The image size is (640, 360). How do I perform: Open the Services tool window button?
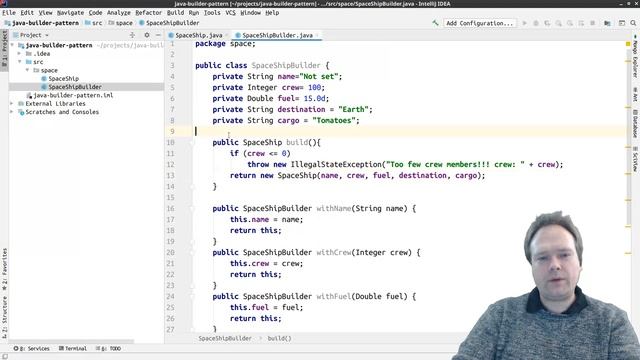pyautogui.click(x=32, y=349)
